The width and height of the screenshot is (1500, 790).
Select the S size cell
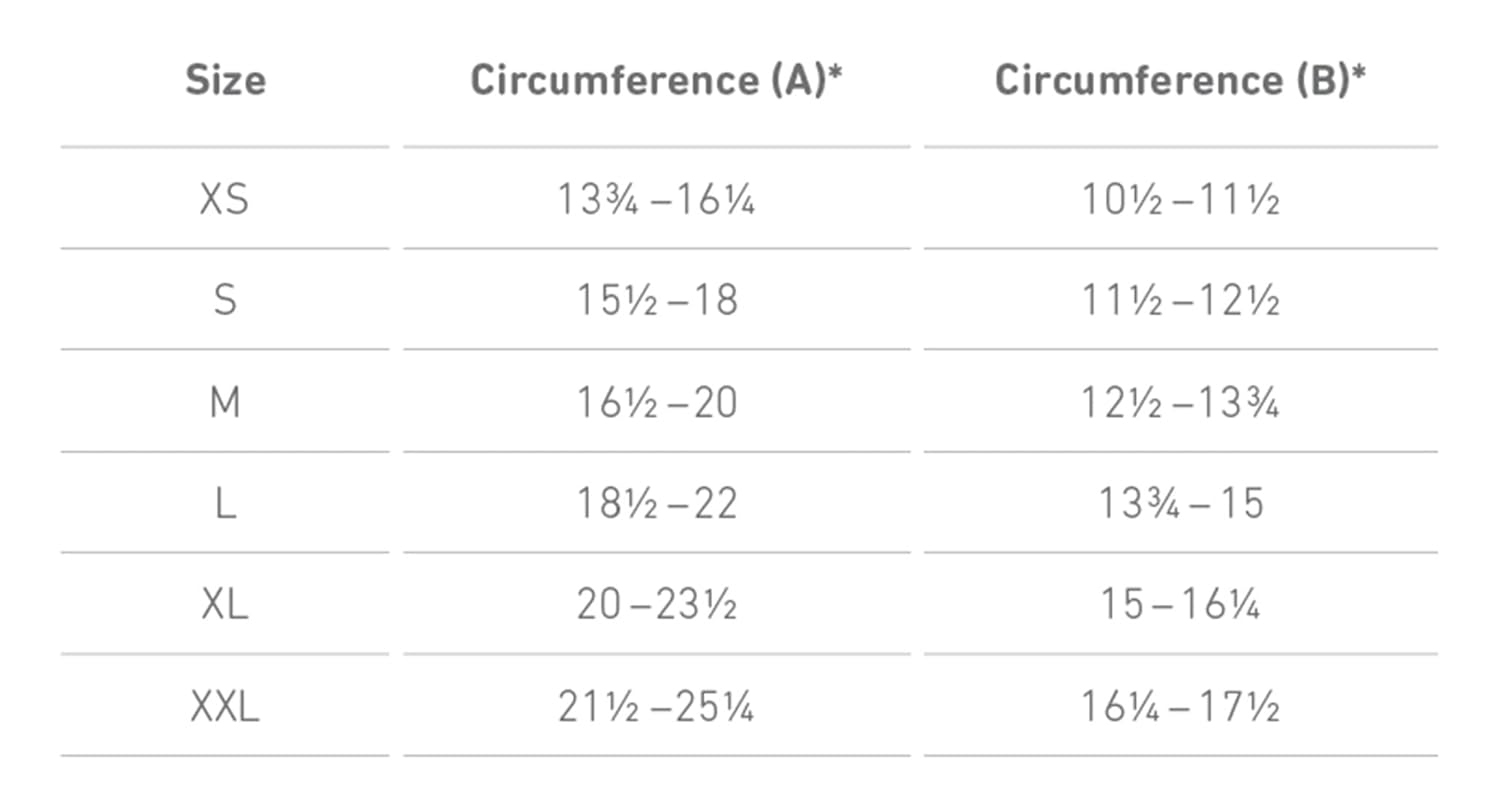coord(225,301)
